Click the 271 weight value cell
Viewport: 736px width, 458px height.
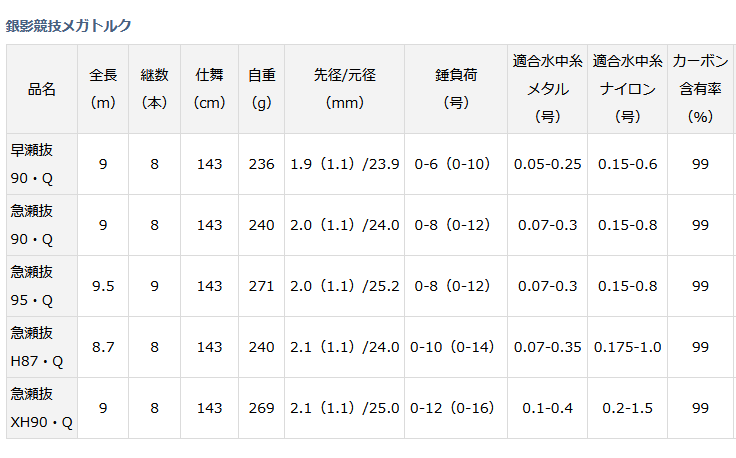[261, 286]
